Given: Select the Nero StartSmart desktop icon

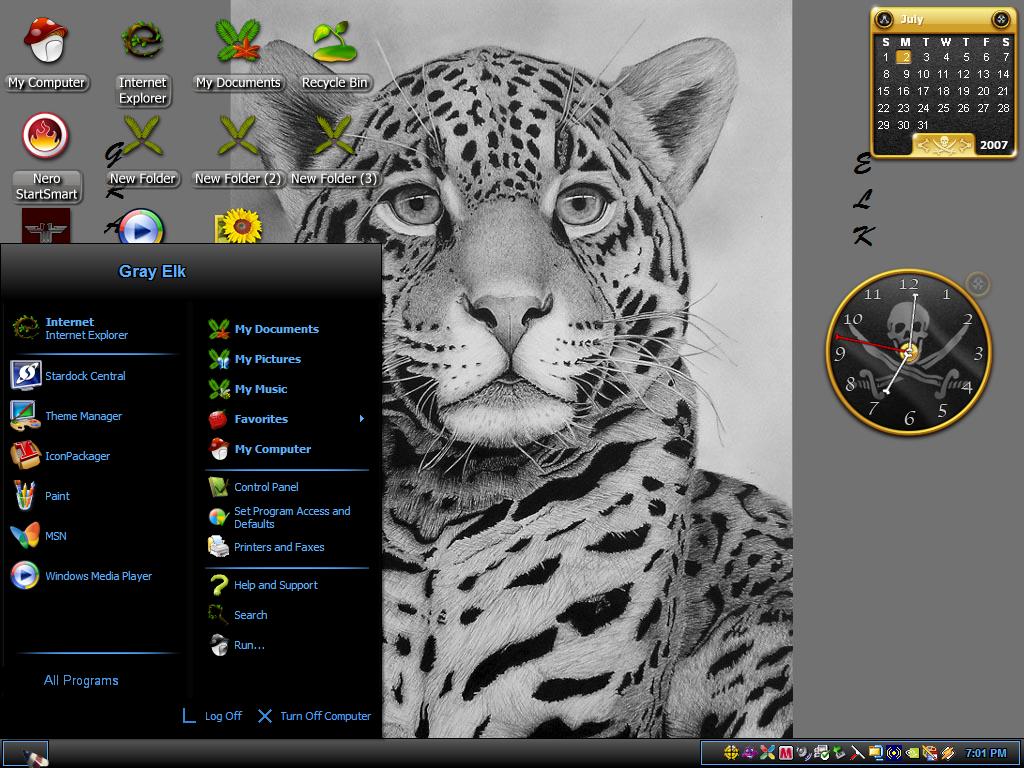Looking at the screenshot, I should (x=46, y=158).
